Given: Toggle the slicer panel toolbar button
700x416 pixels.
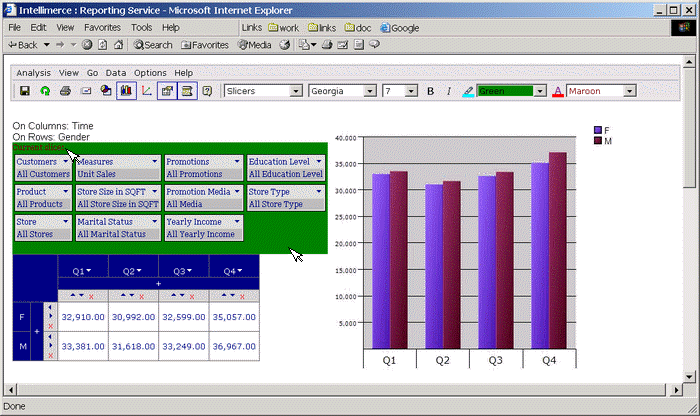Looking at the screenshot, I should 187,91.
